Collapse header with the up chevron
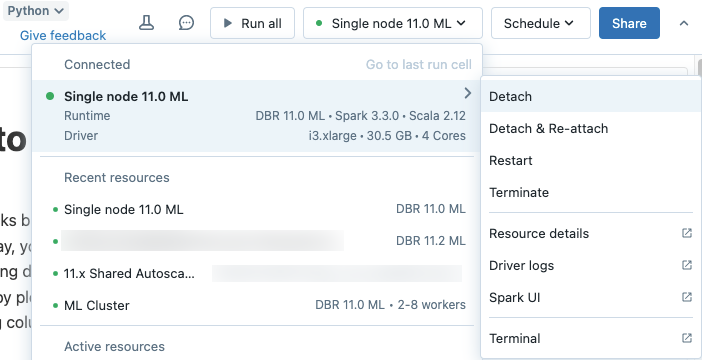Screen dimensions: 702x360 pyautogui.click(x=684, y=23)
